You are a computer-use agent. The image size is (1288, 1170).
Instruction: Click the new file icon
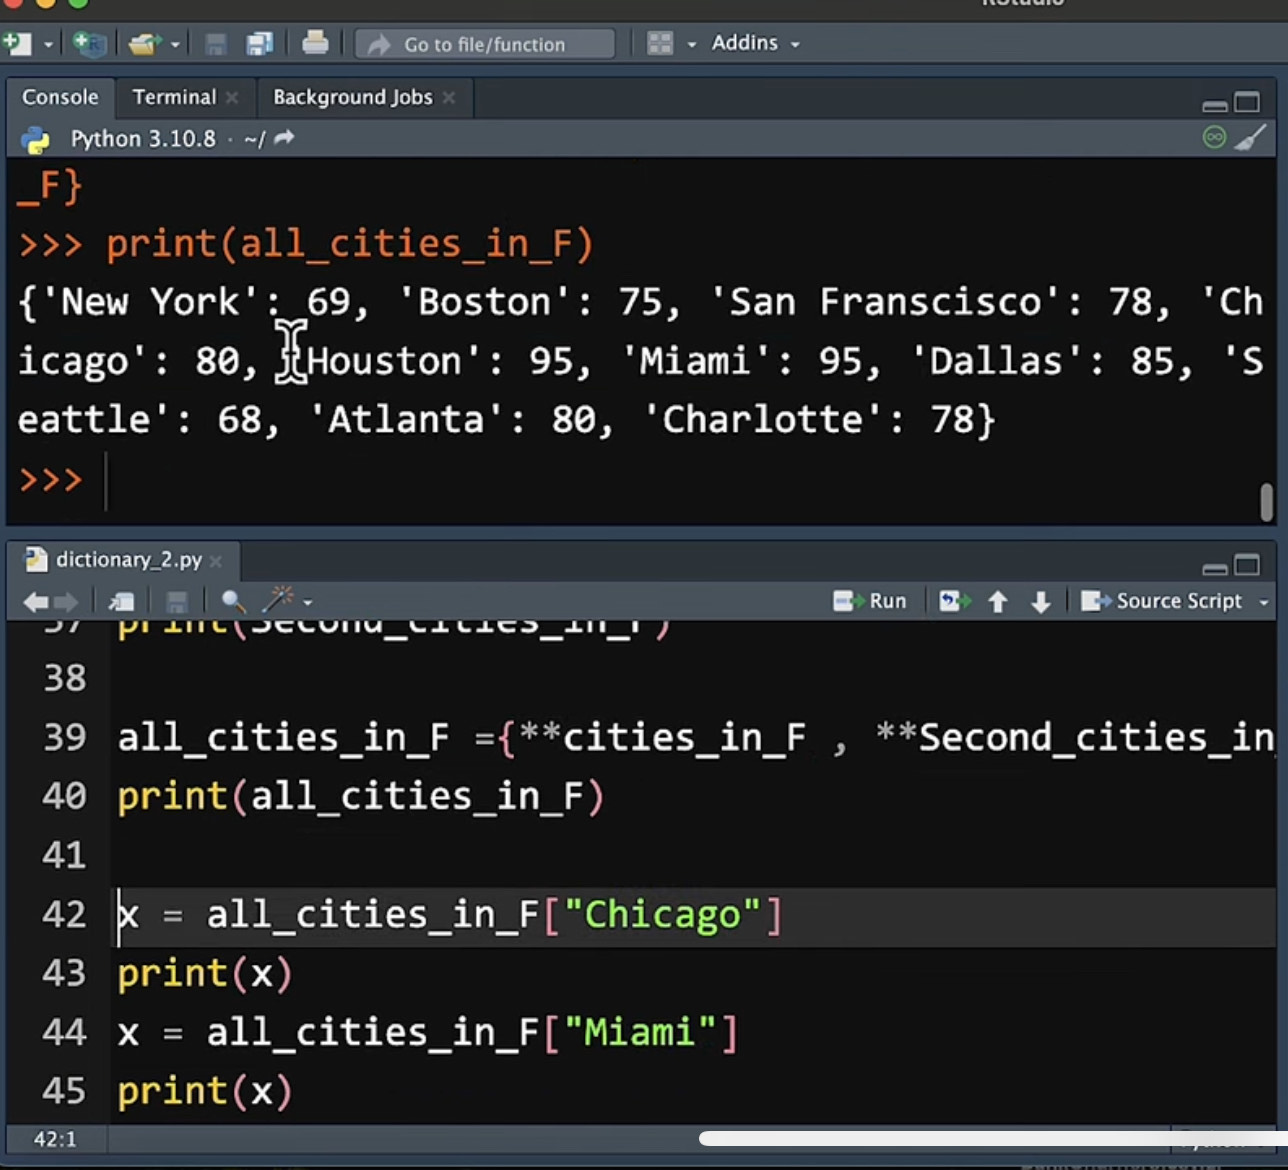[x=17, y=44]
